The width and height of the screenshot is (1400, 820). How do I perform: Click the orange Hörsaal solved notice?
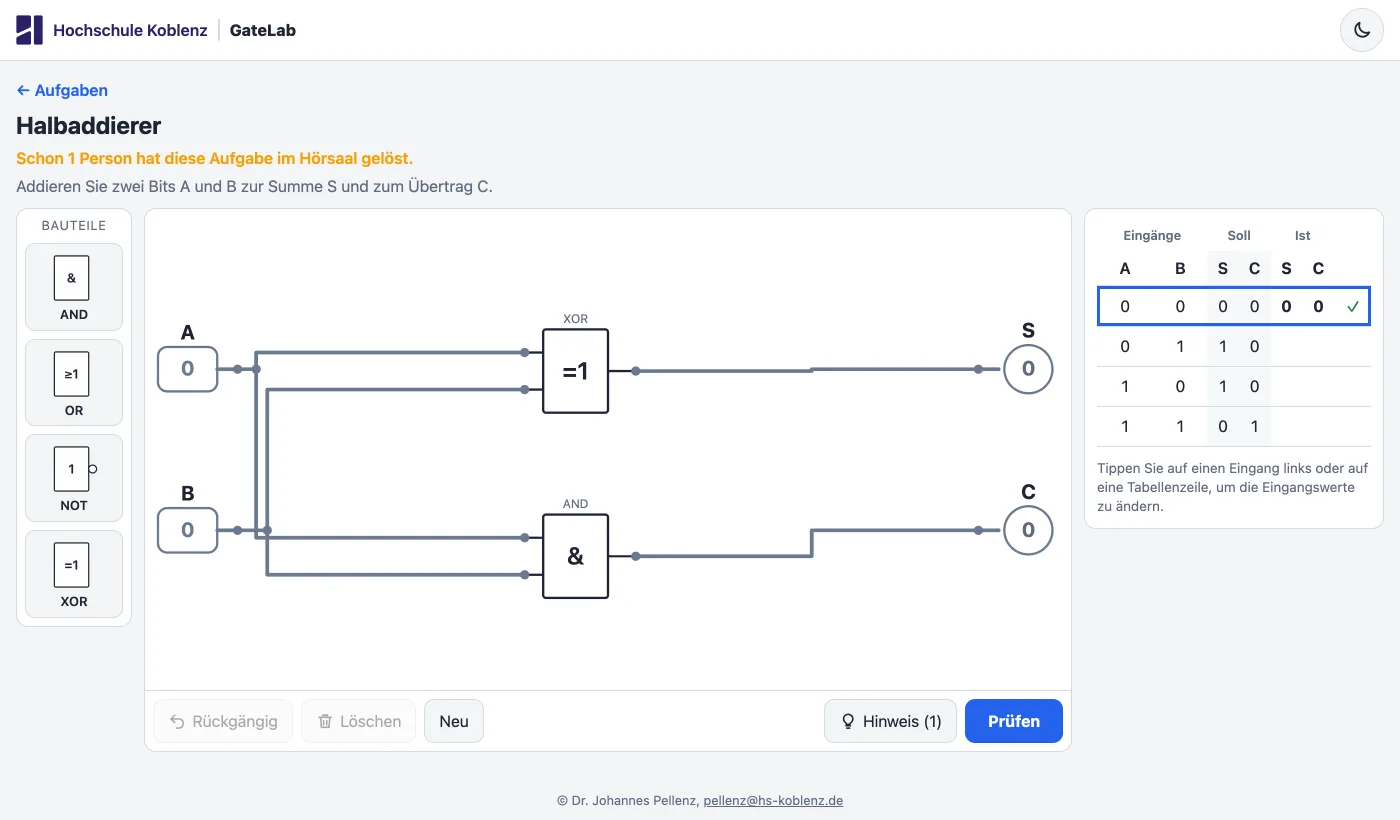(214, 158)
